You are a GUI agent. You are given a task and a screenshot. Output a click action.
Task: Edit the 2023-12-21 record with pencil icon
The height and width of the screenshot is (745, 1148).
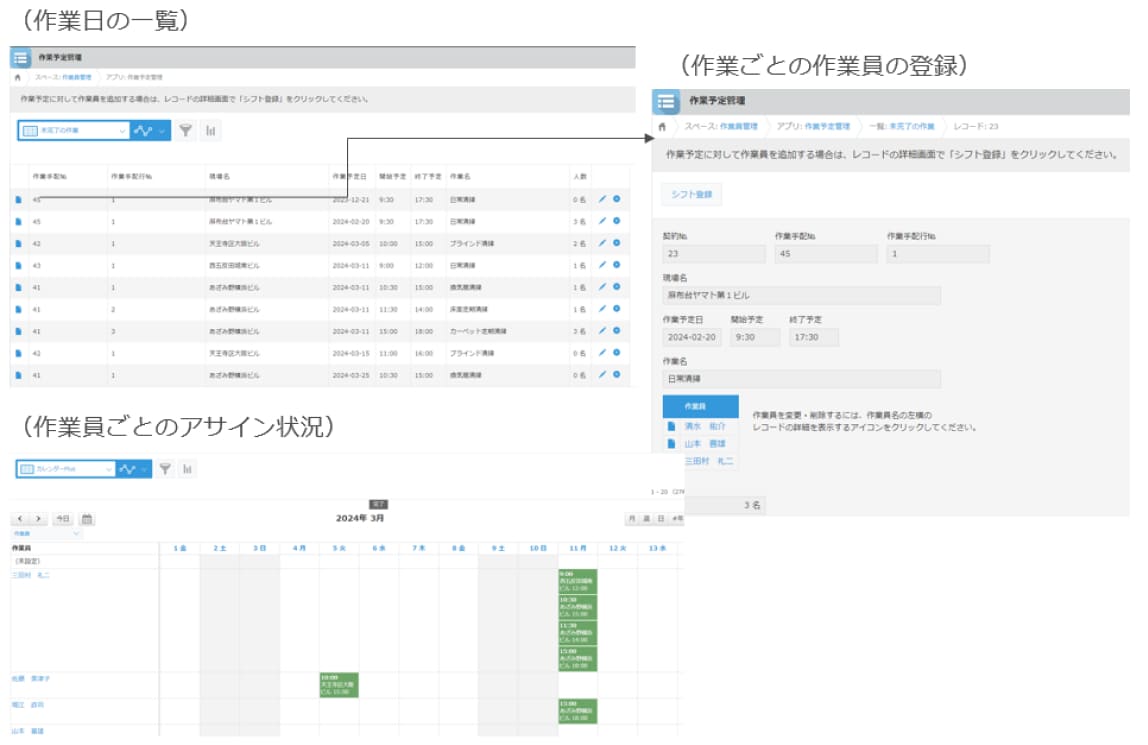tap(603, 199)
